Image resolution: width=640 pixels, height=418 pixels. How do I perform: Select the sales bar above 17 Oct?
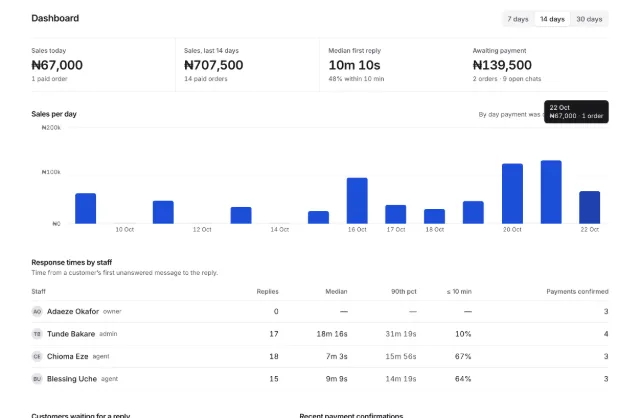pos(396,214)
